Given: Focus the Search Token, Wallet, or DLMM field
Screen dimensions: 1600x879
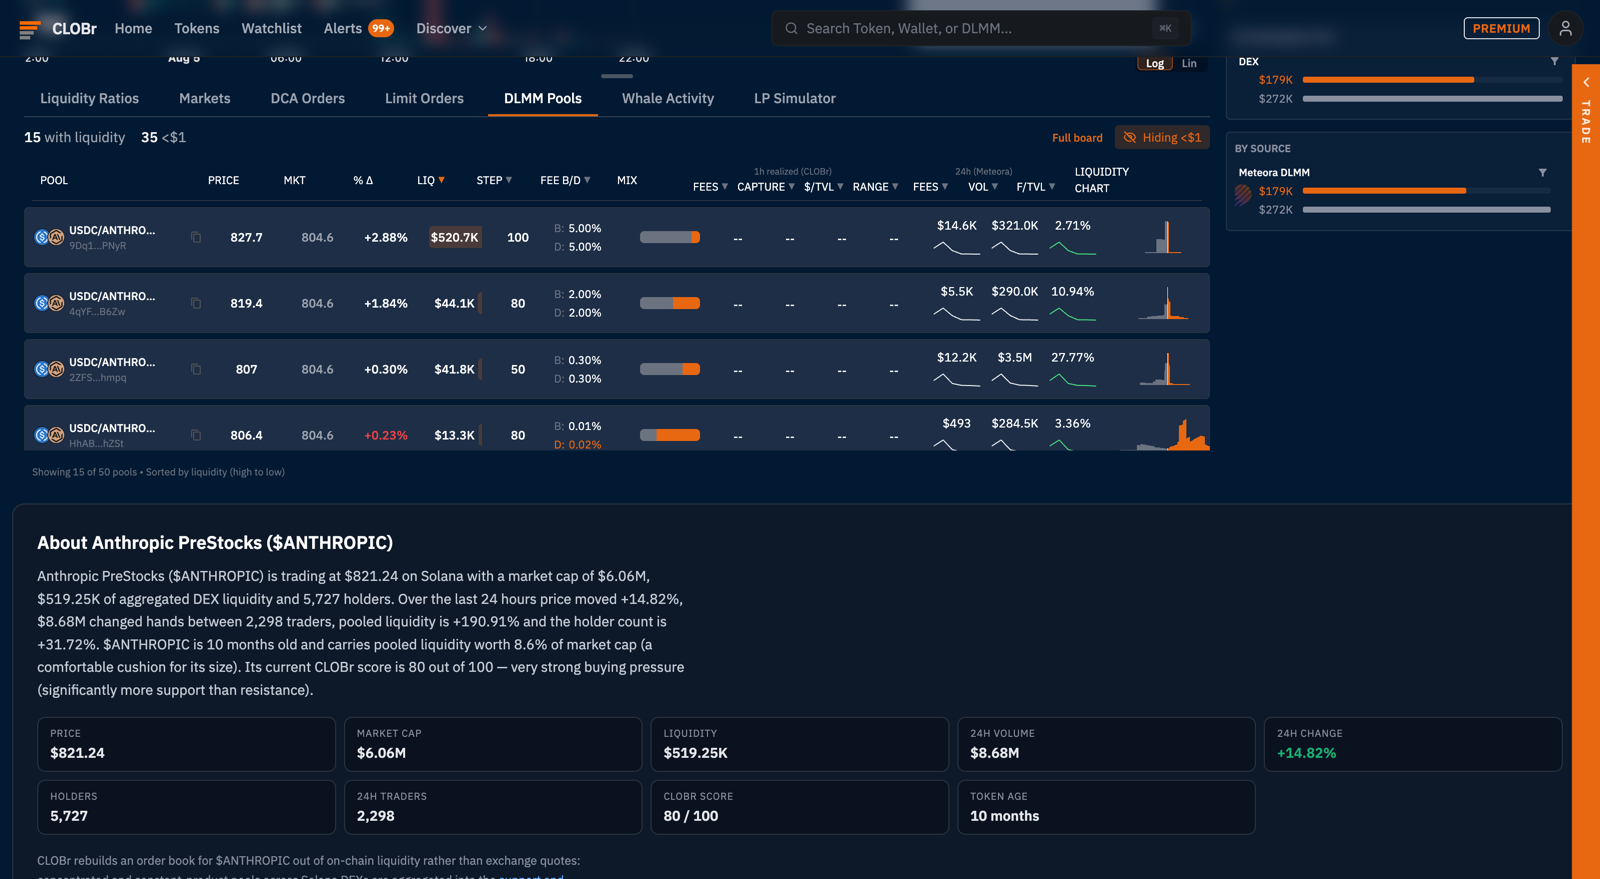Looking at the screenshot, I should [980, 28].
